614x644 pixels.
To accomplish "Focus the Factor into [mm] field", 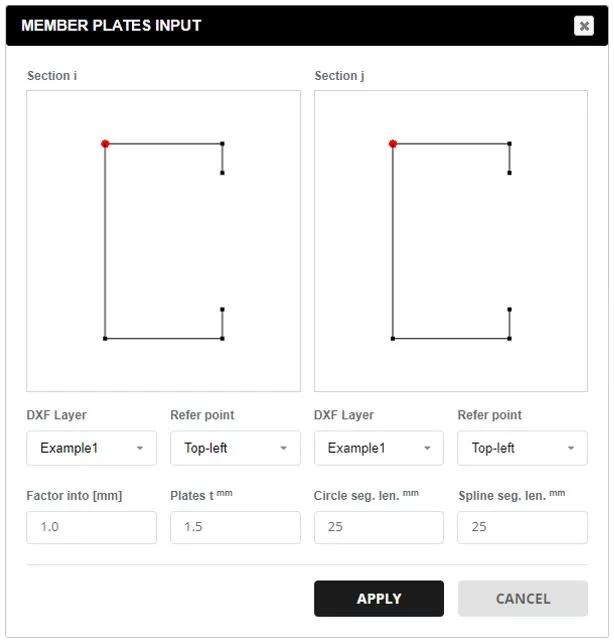I will [x=91, y=527].
